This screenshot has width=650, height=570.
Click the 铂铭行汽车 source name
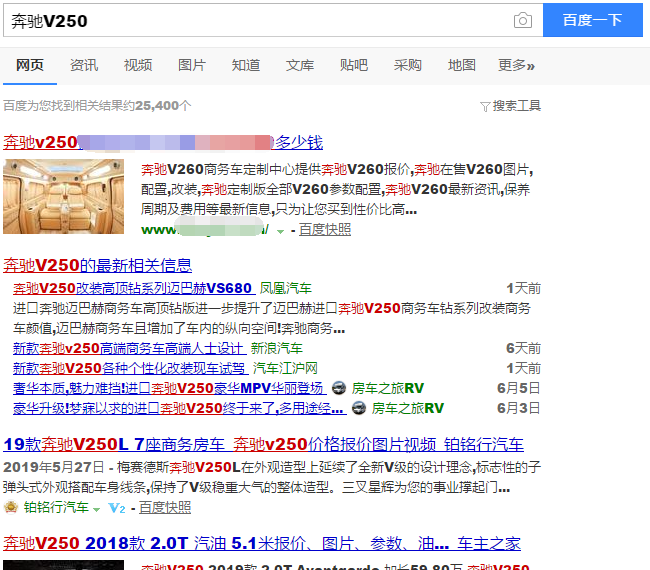coord(56,507)
